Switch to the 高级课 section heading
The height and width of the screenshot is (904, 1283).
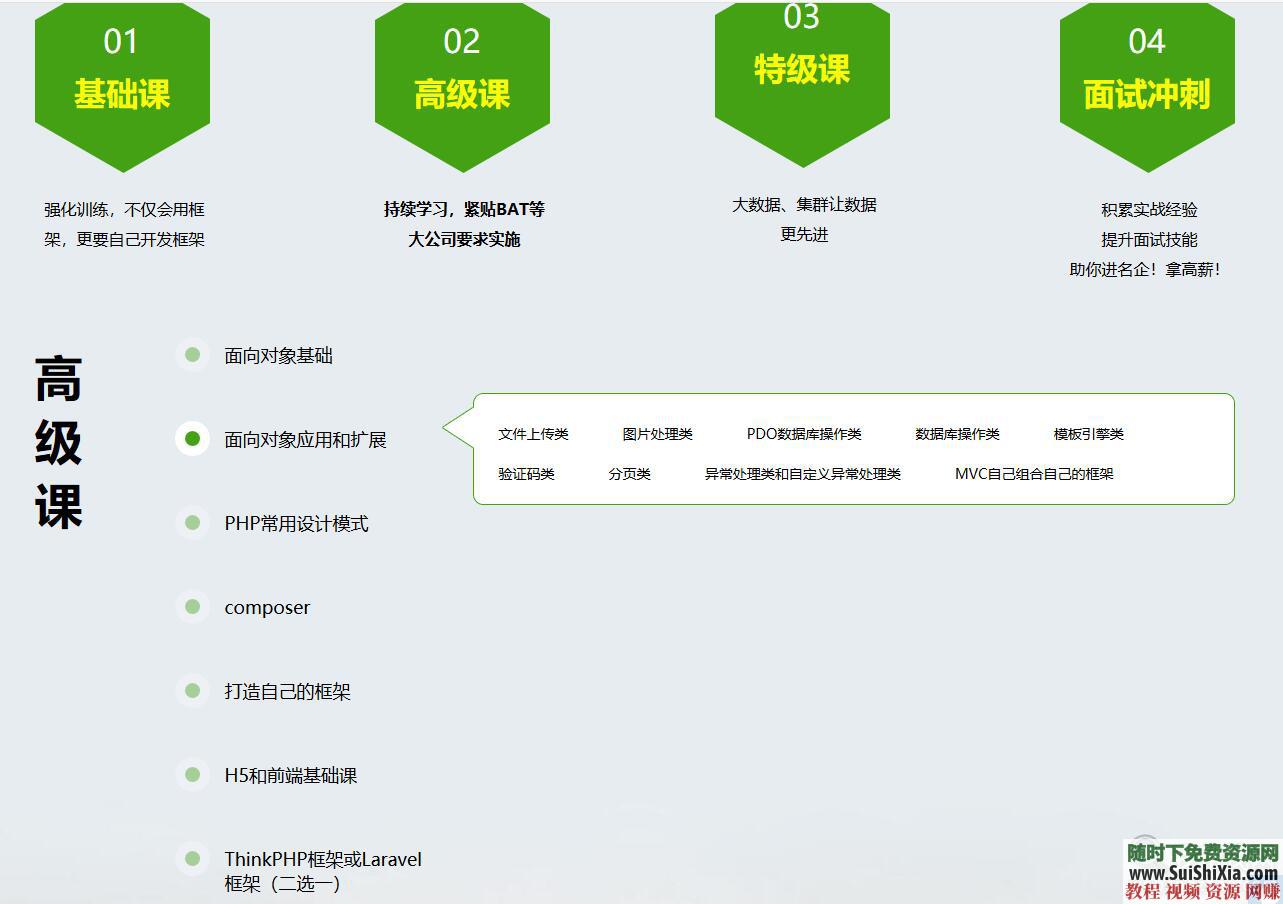58,440
